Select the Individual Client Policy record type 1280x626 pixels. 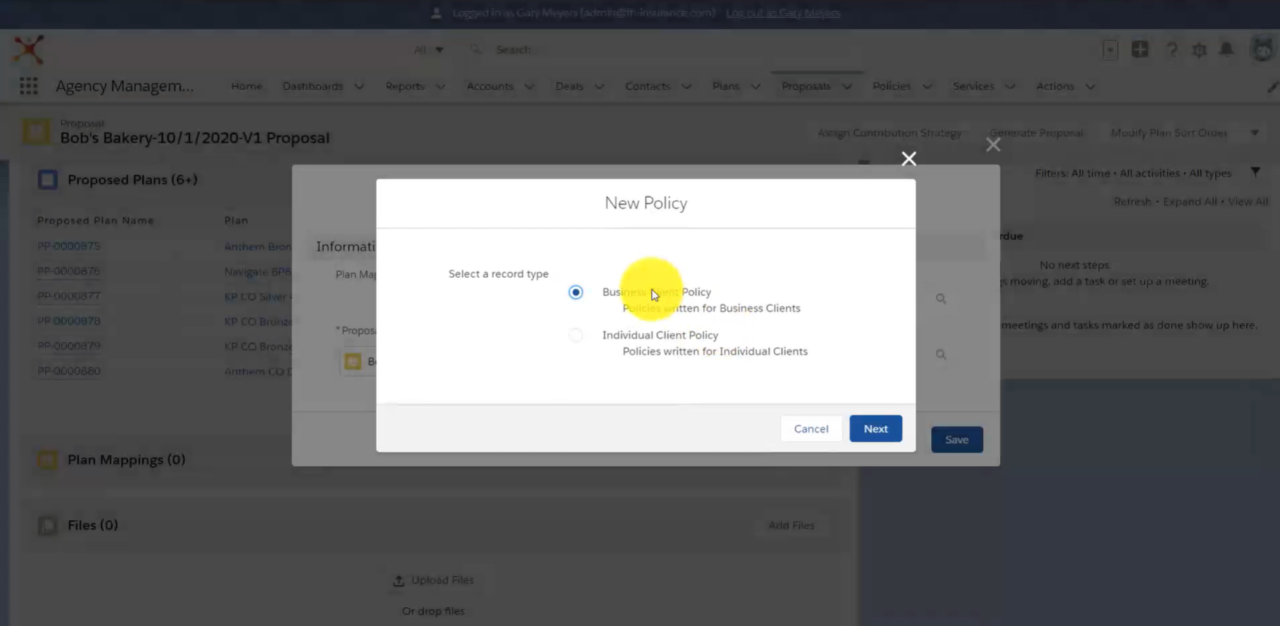tap(575, 334)
